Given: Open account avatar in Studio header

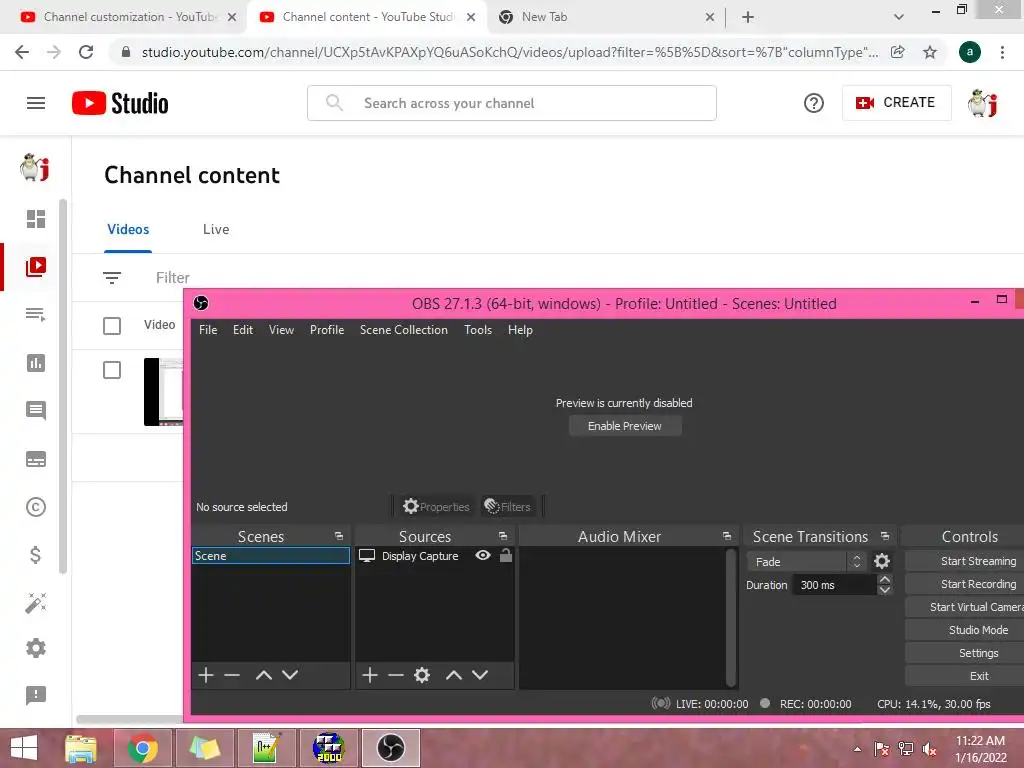Looking at the screenshot, I should pos(982,103).
